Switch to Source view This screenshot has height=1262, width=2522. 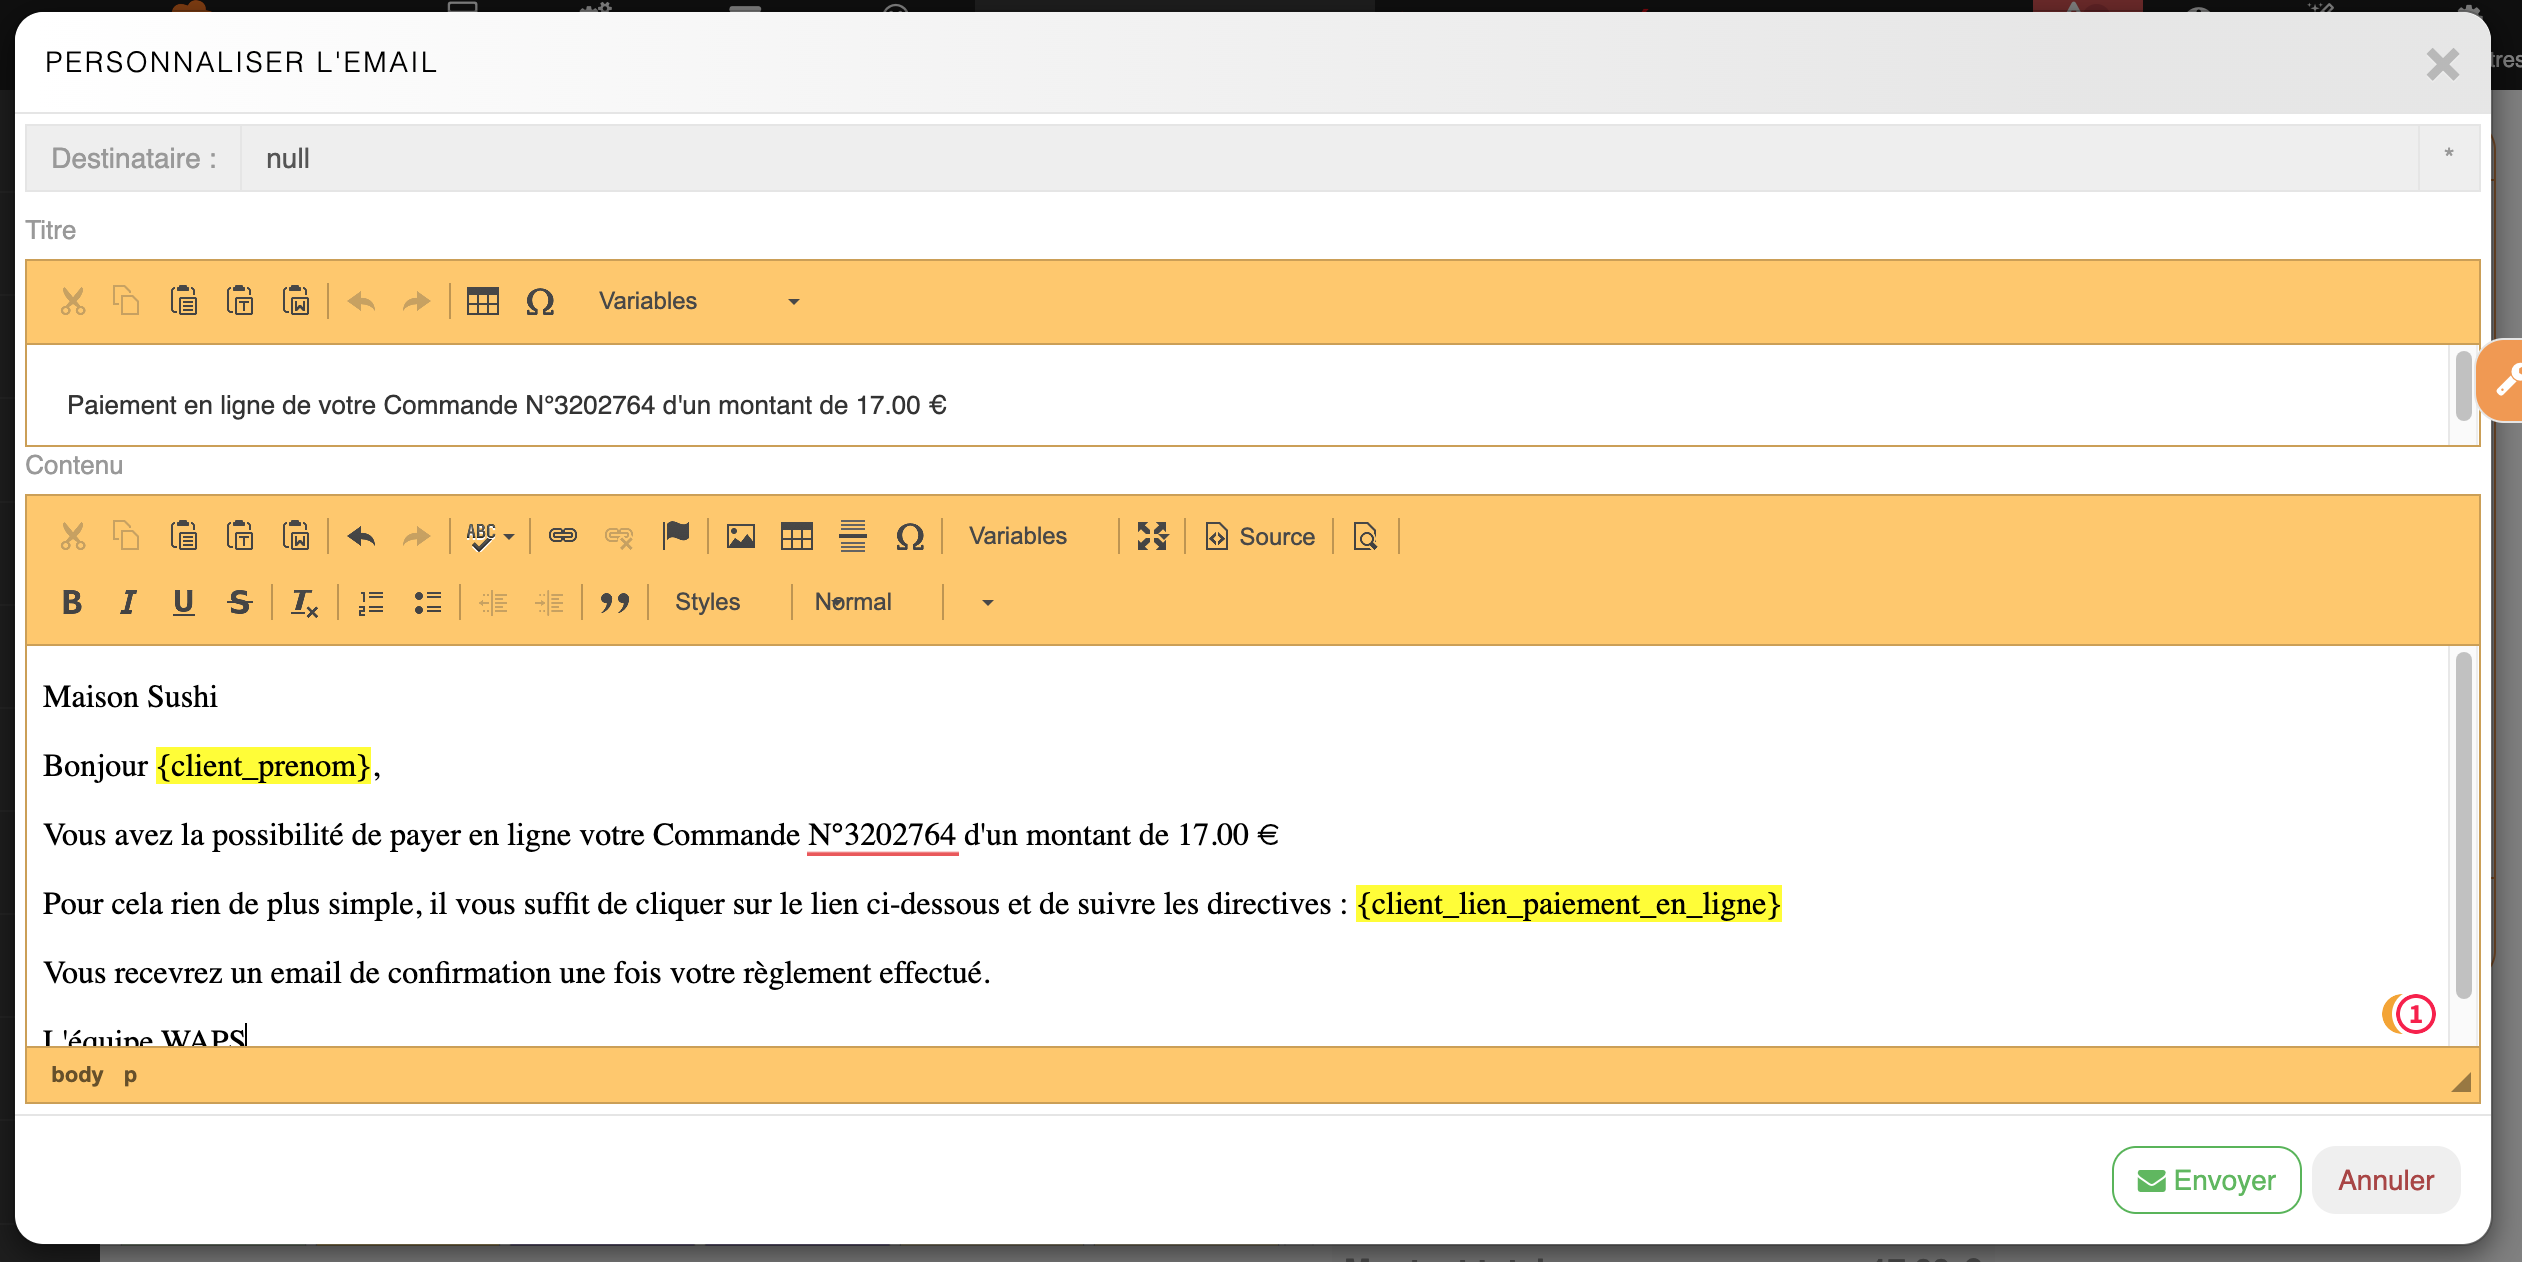pyautogui.click(x=1260, y=537)
